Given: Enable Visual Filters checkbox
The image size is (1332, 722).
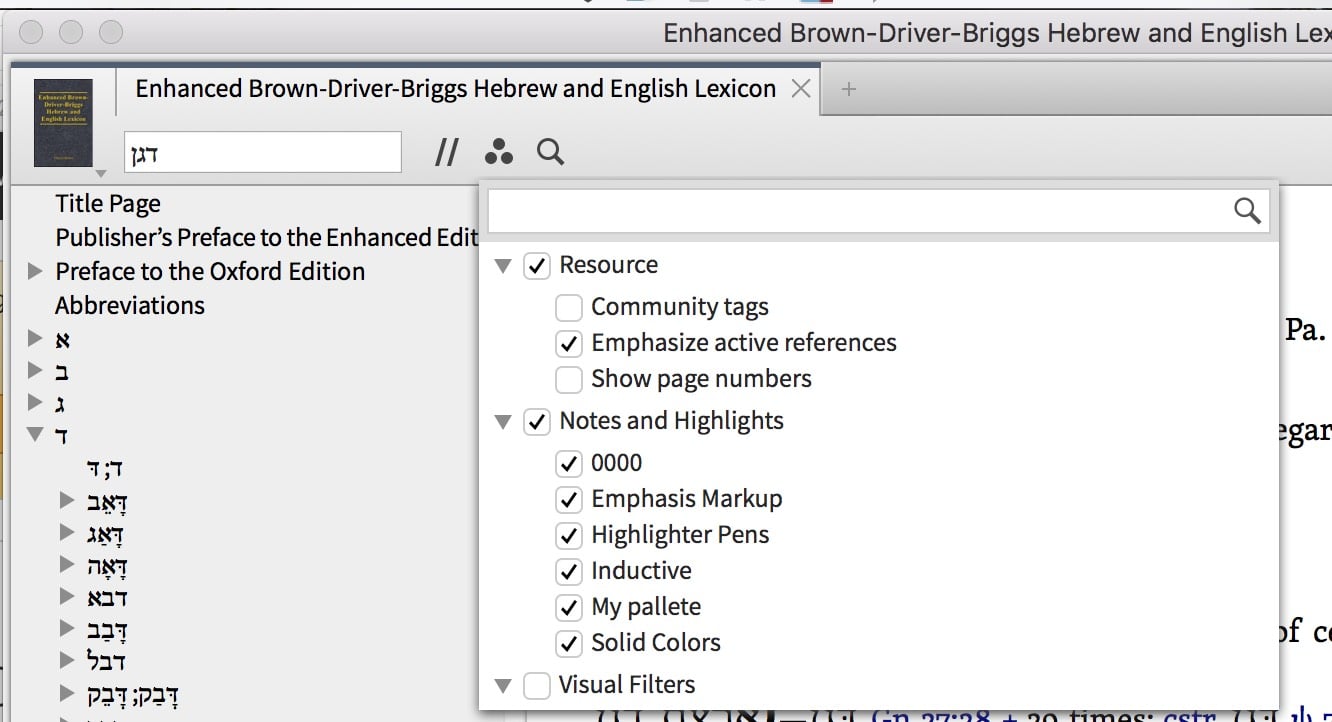Looking at the screenshot, I should point(537,686).
